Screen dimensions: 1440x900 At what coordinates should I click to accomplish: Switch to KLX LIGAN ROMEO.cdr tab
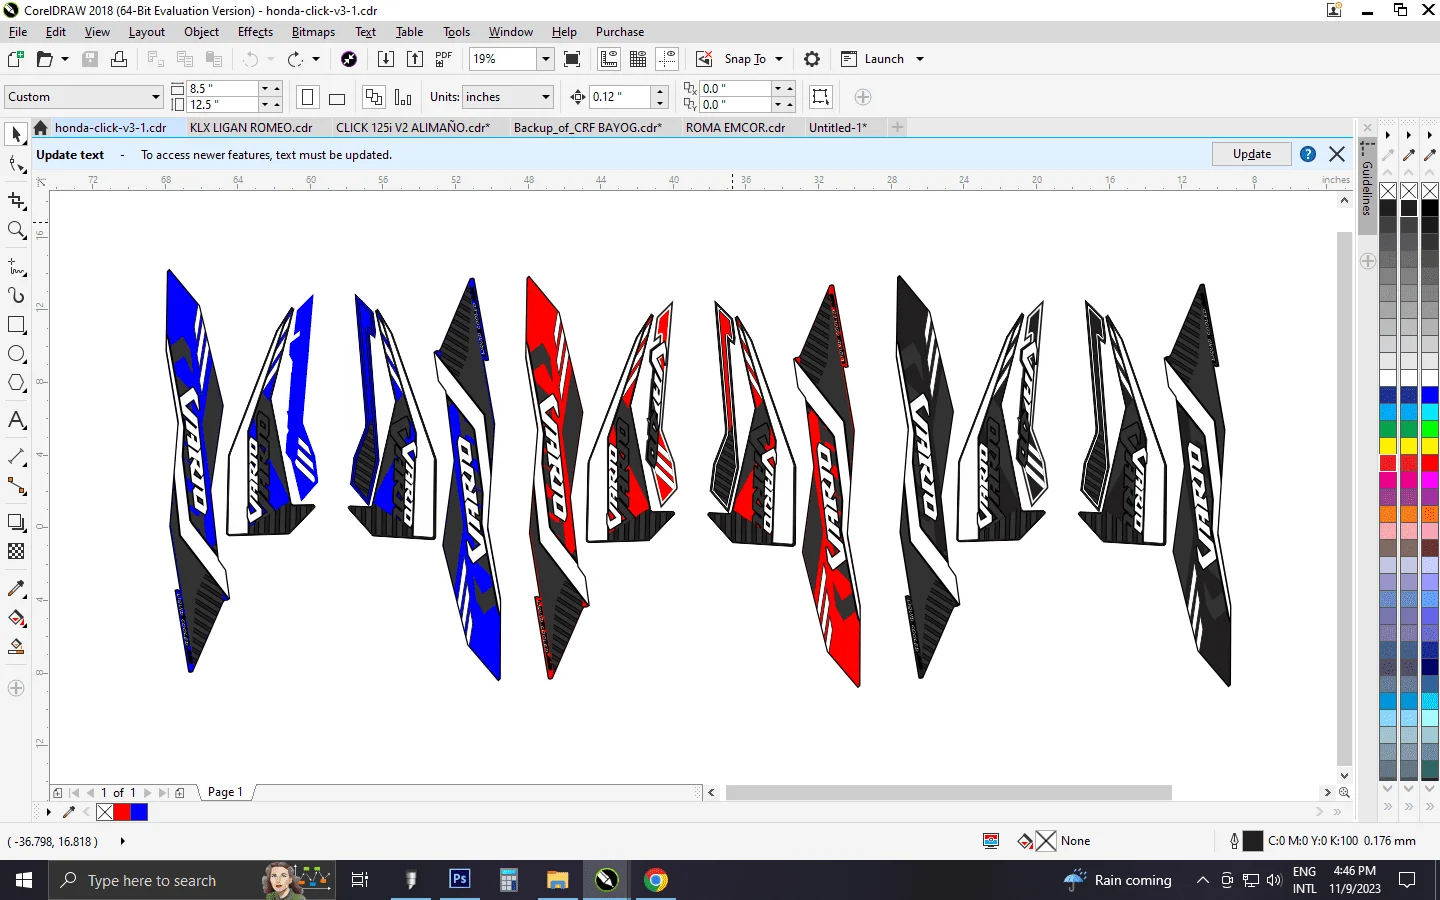251,128
